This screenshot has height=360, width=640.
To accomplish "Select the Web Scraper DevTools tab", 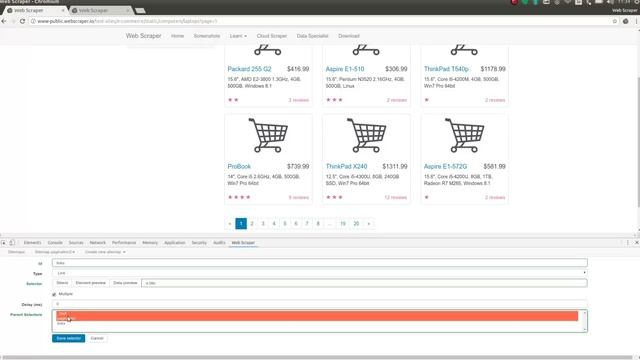I will tap(243, 242).
